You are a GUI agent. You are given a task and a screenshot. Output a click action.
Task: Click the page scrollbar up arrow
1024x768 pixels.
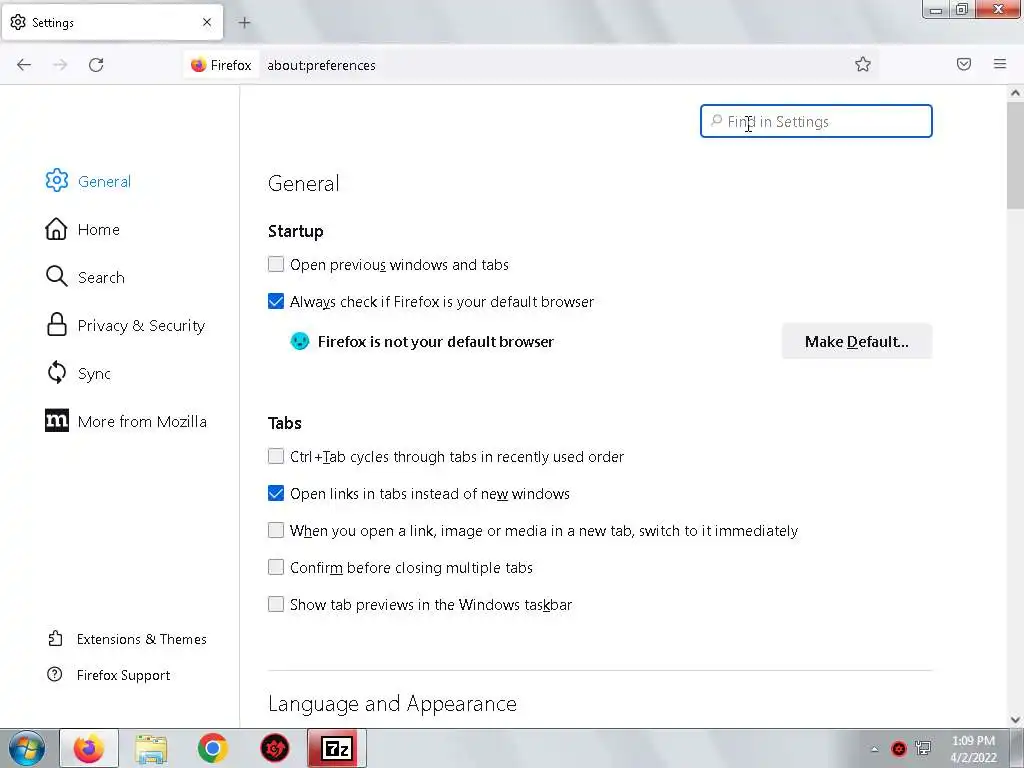tap(1015, 93)
